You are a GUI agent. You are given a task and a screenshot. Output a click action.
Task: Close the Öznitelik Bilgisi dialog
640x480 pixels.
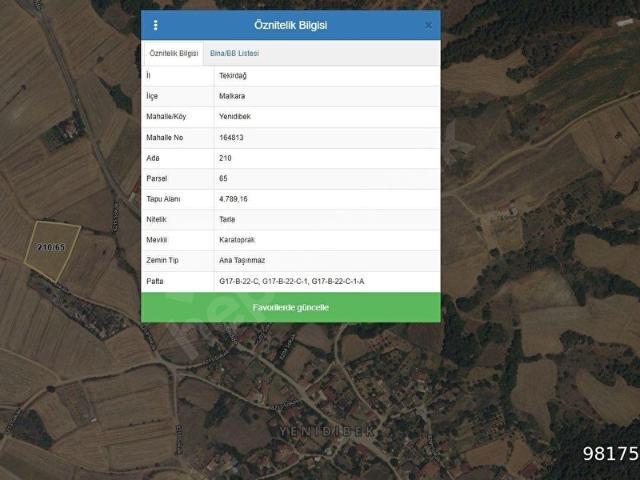click(428, 26)
